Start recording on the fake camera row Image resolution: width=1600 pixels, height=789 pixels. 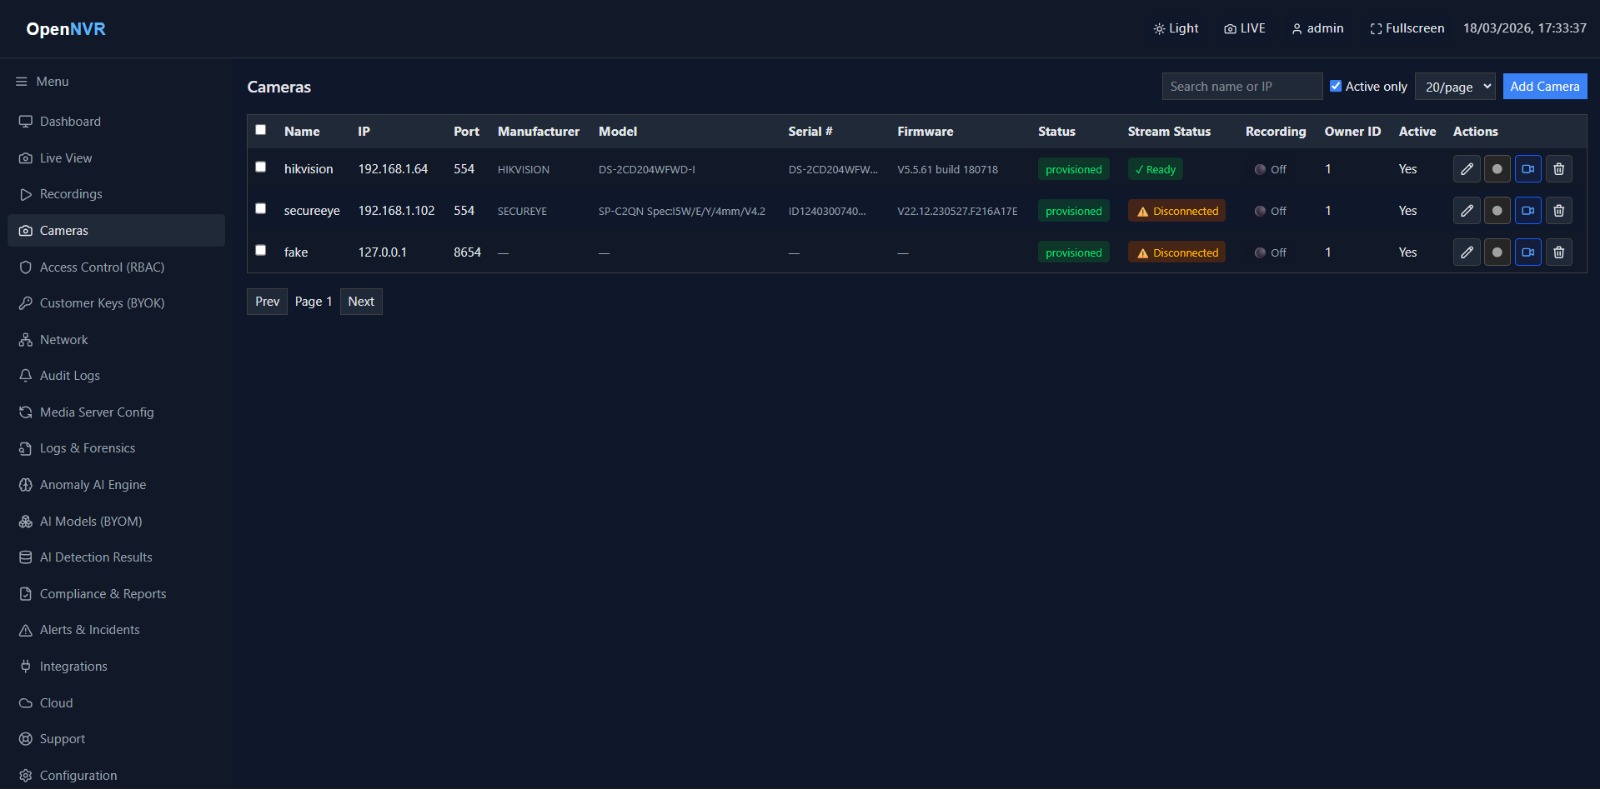point(1497,252)
